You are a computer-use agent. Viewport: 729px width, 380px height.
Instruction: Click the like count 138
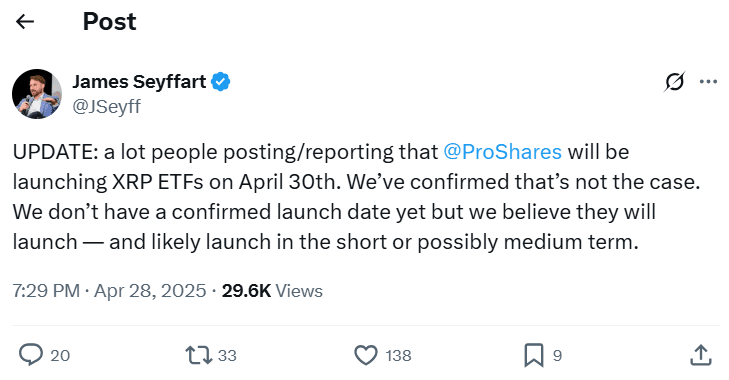(x=398, y=355)
